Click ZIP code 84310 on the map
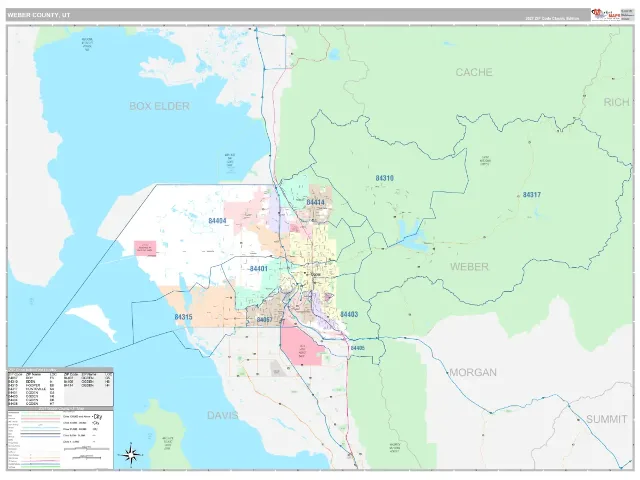The height and width of the screenshot is (480, 640). (x=384, y=178)
